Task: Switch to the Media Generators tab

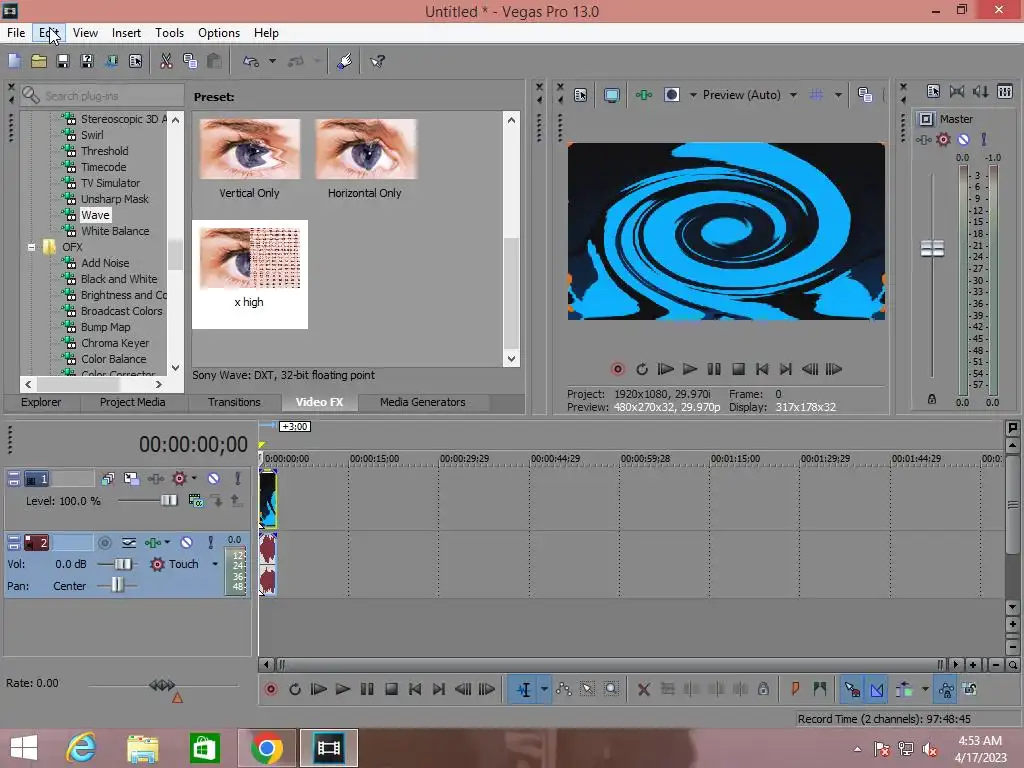Action: pyautogui.click(x=423, y=402)
